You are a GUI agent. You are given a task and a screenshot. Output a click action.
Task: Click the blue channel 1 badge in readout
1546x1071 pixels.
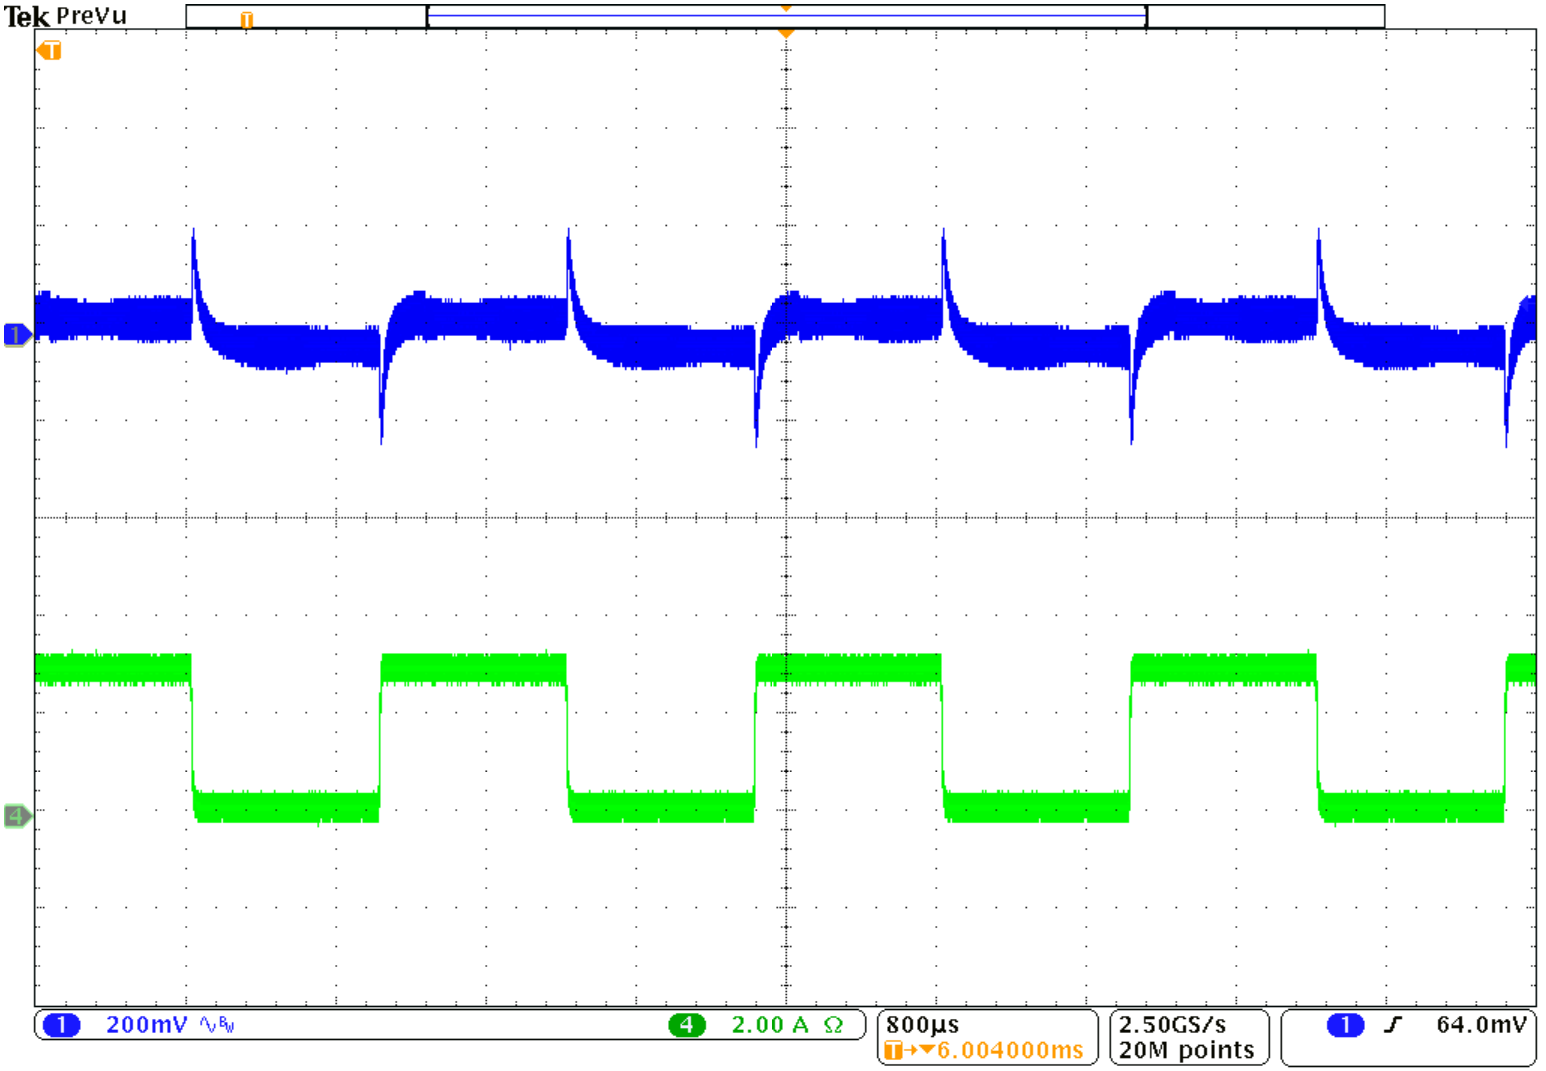pyautogui.click(x=62, y=1025)
